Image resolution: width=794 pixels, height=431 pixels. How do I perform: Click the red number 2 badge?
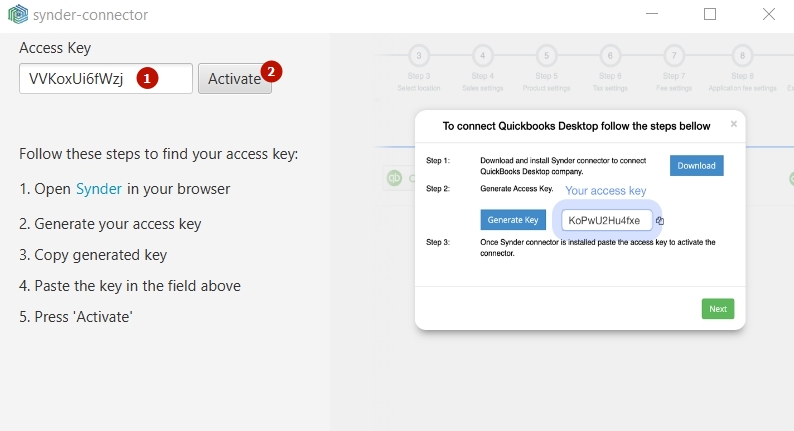tap(271, 72)
